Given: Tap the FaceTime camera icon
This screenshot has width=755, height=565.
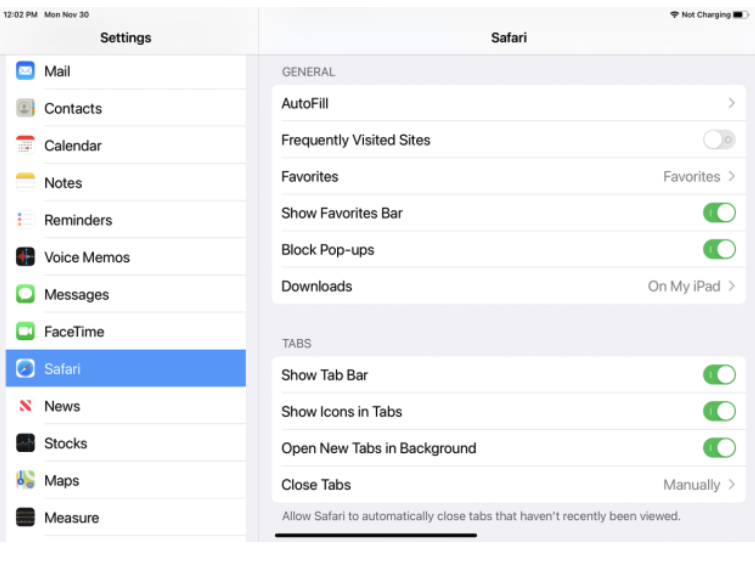Looking at the screenshot, I should (26, 332).
